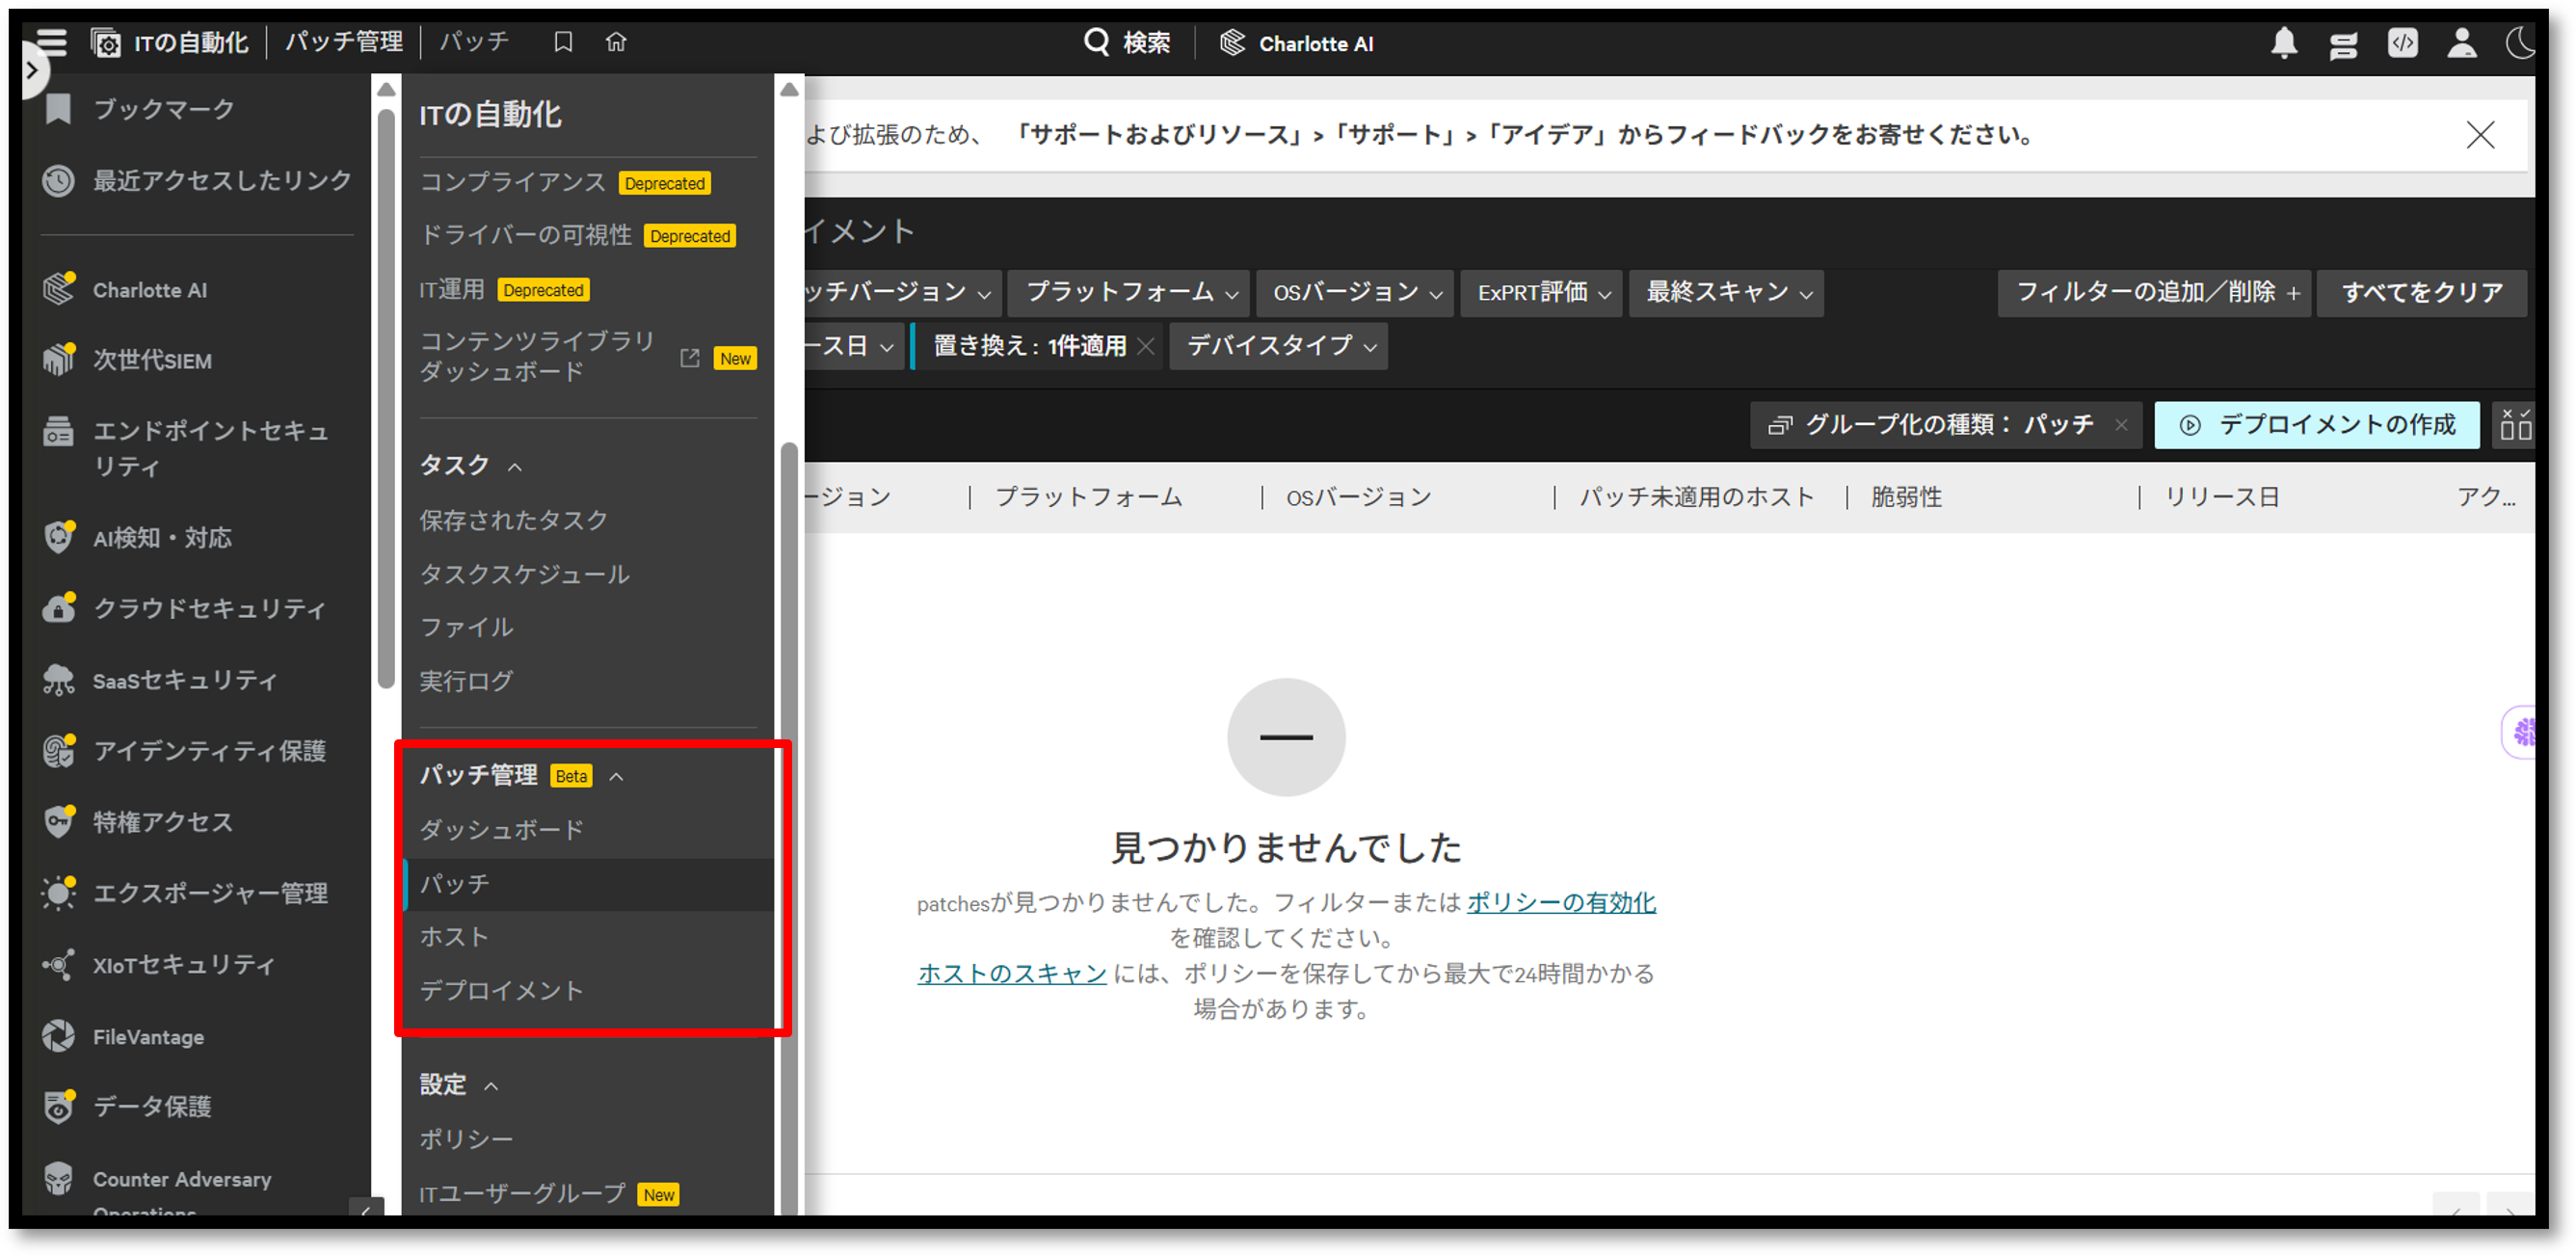Open 最近アクセスしたリンク in the sidebar
Image resolution: width=2576 pixels, height=1256 pixels.
197,180
